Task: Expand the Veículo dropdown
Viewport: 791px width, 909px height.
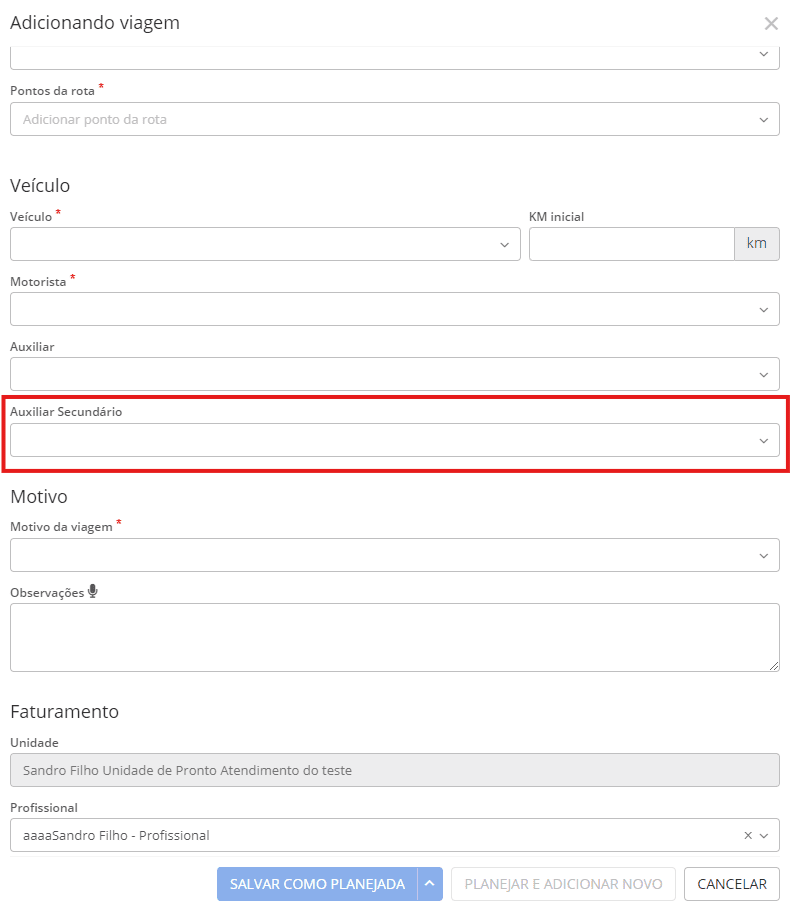Action: (x=265, y=244)
